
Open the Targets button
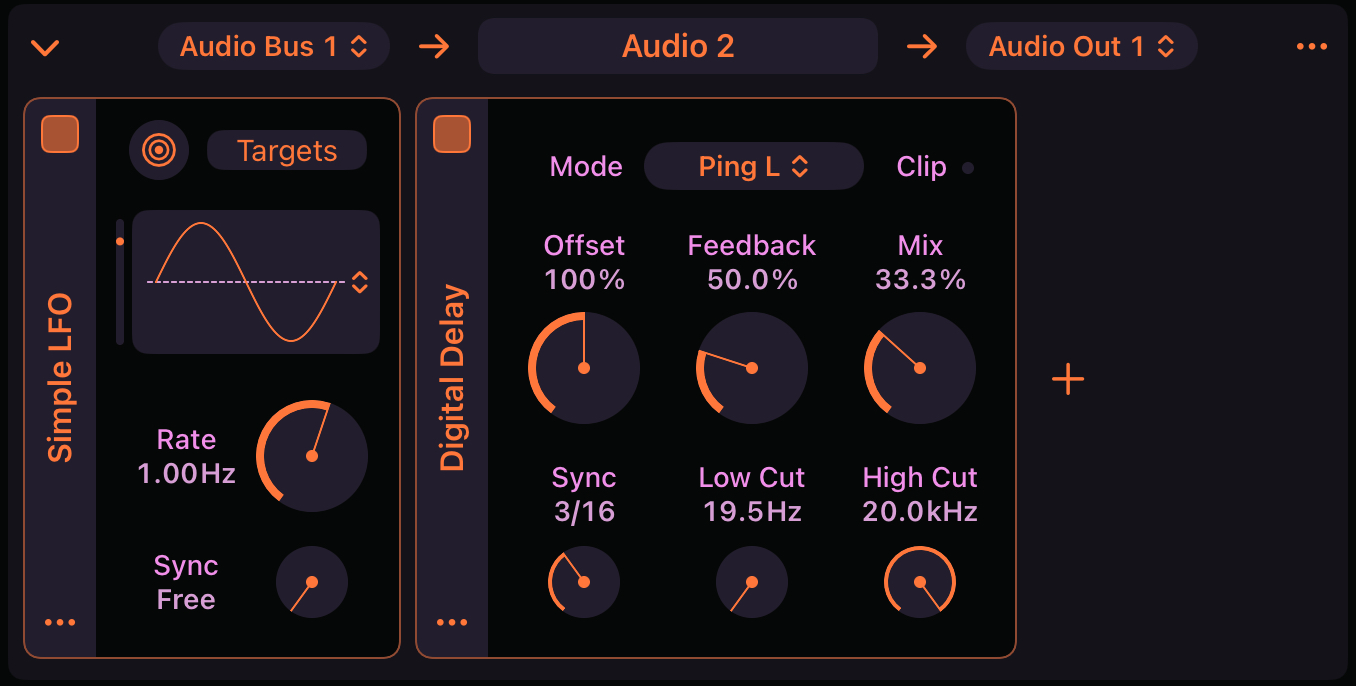pos(286,150)
